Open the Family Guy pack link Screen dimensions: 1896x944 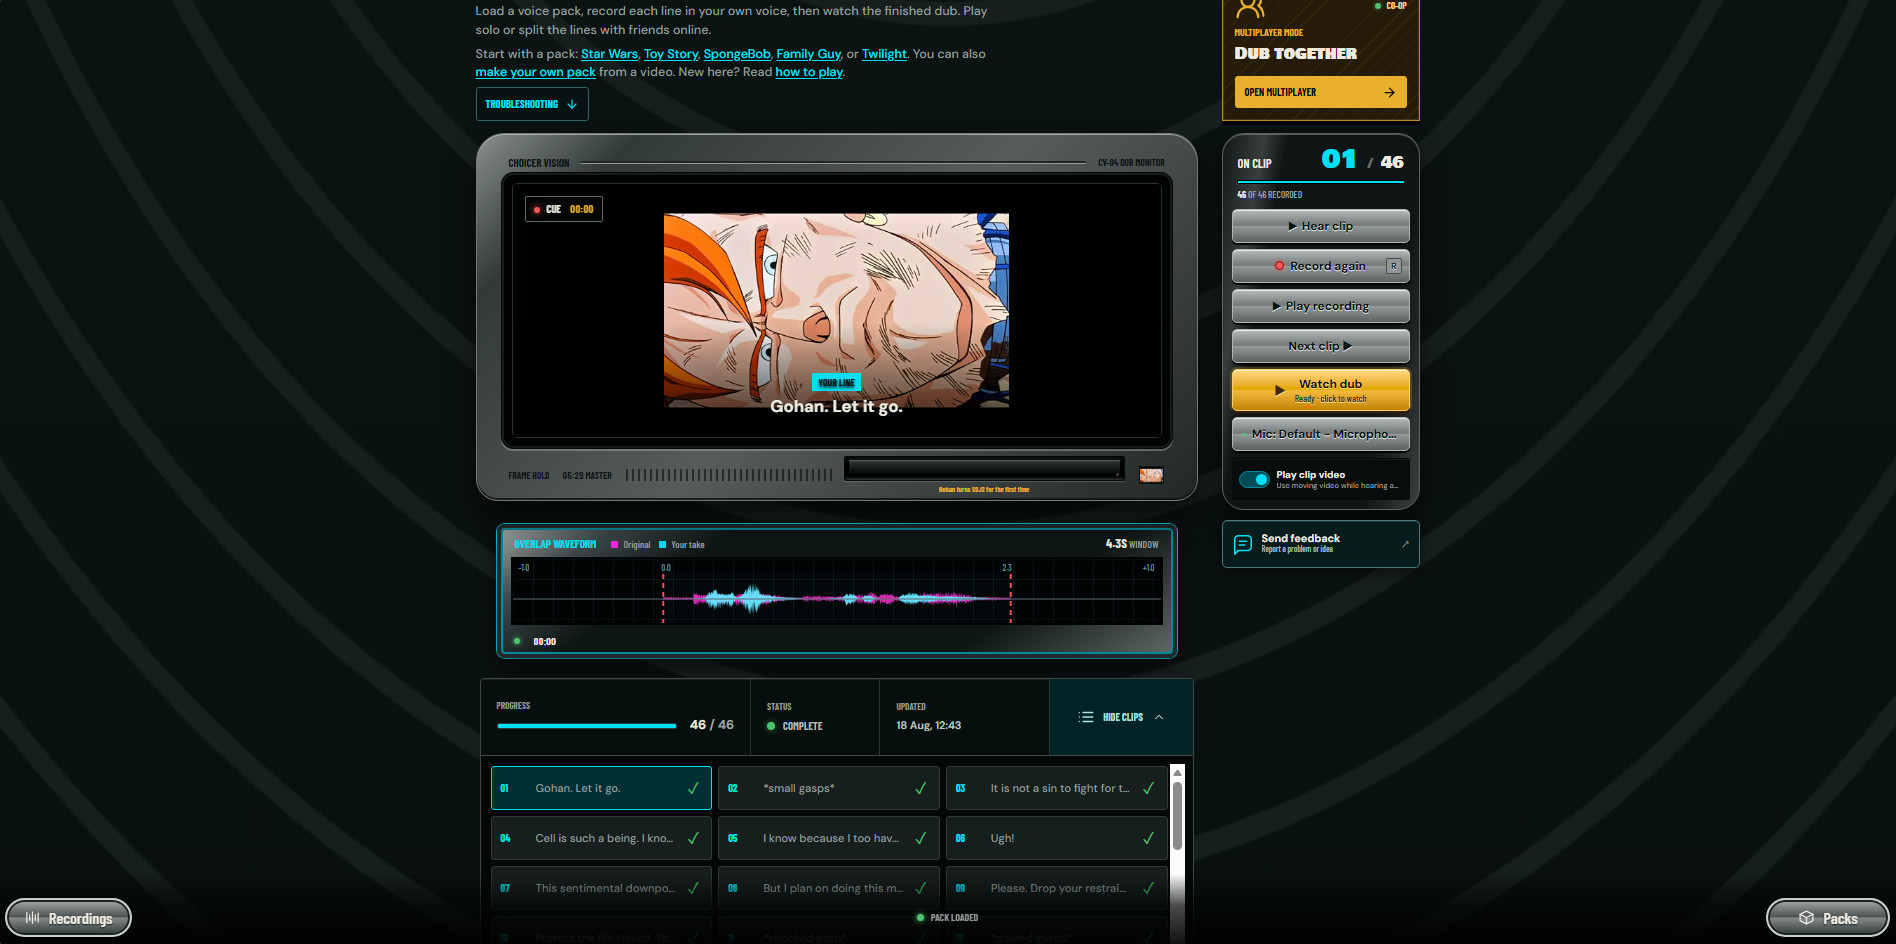(x=809, y=54)
